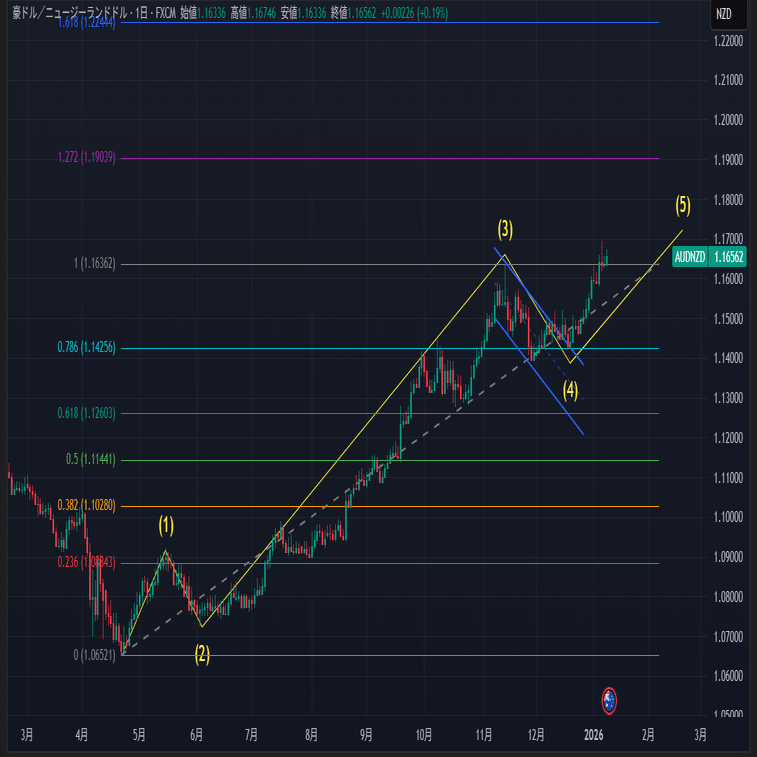The width and height of the screenshot is (757, 757).
Task: Click the 1.22000 price scale value
Action: (x=728, y=41)
